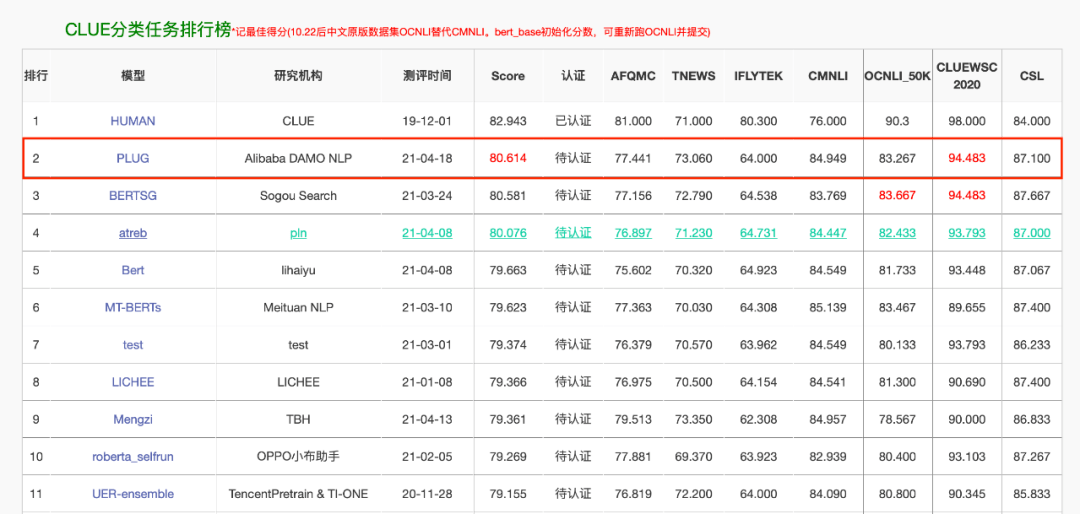Select test row's 63.962 IFLYTEK value
Viewport: 1080px width, 514px height.
[x=758, y=345]
